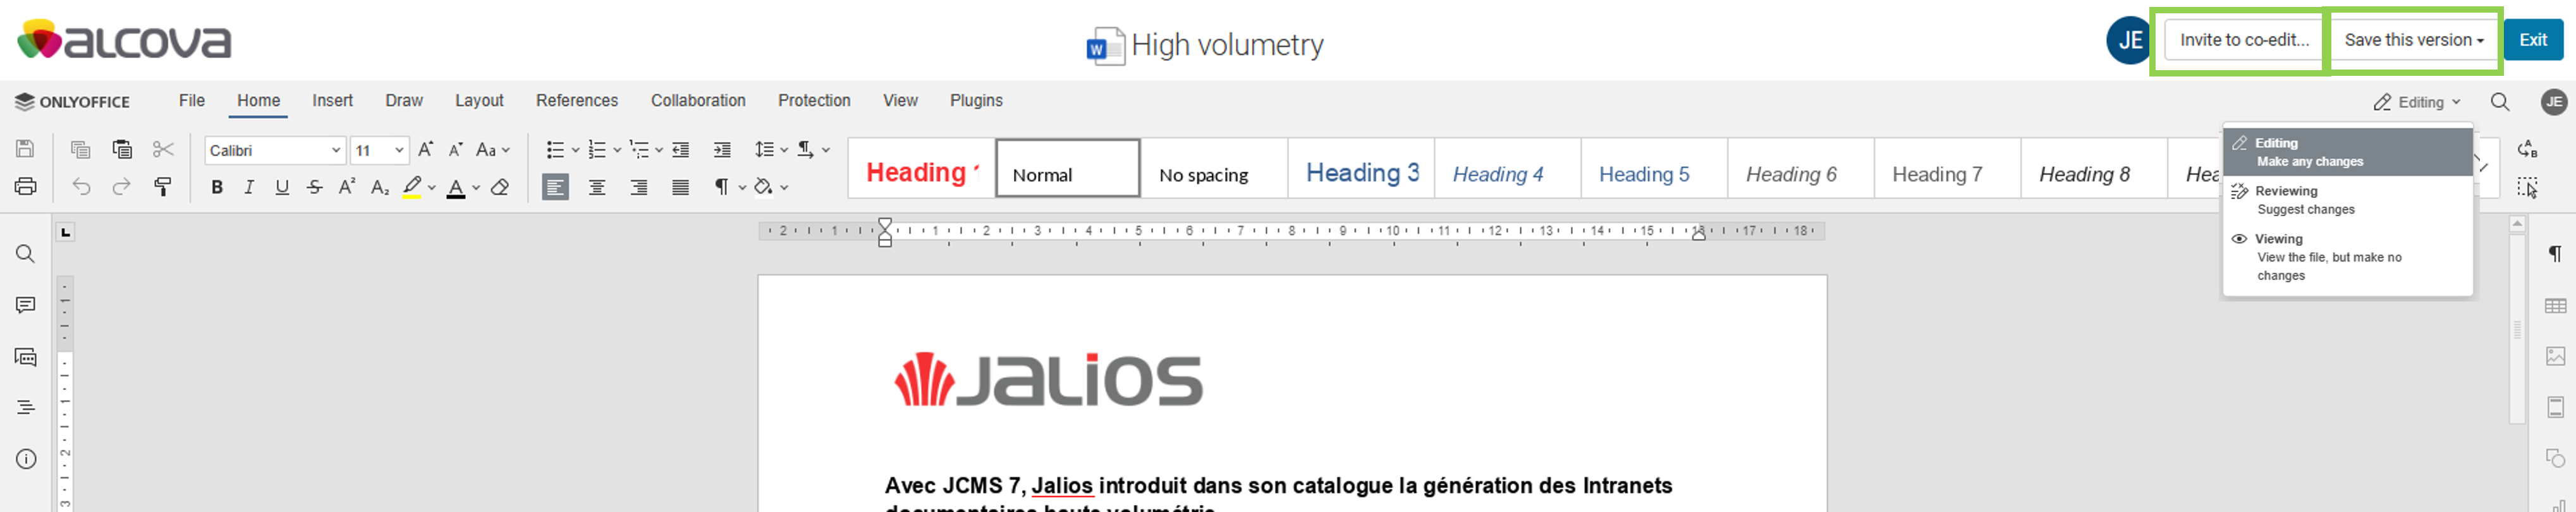Open the File menu
The height and width of the screenshot is (512, 2576).
click(x=192, y=101)
